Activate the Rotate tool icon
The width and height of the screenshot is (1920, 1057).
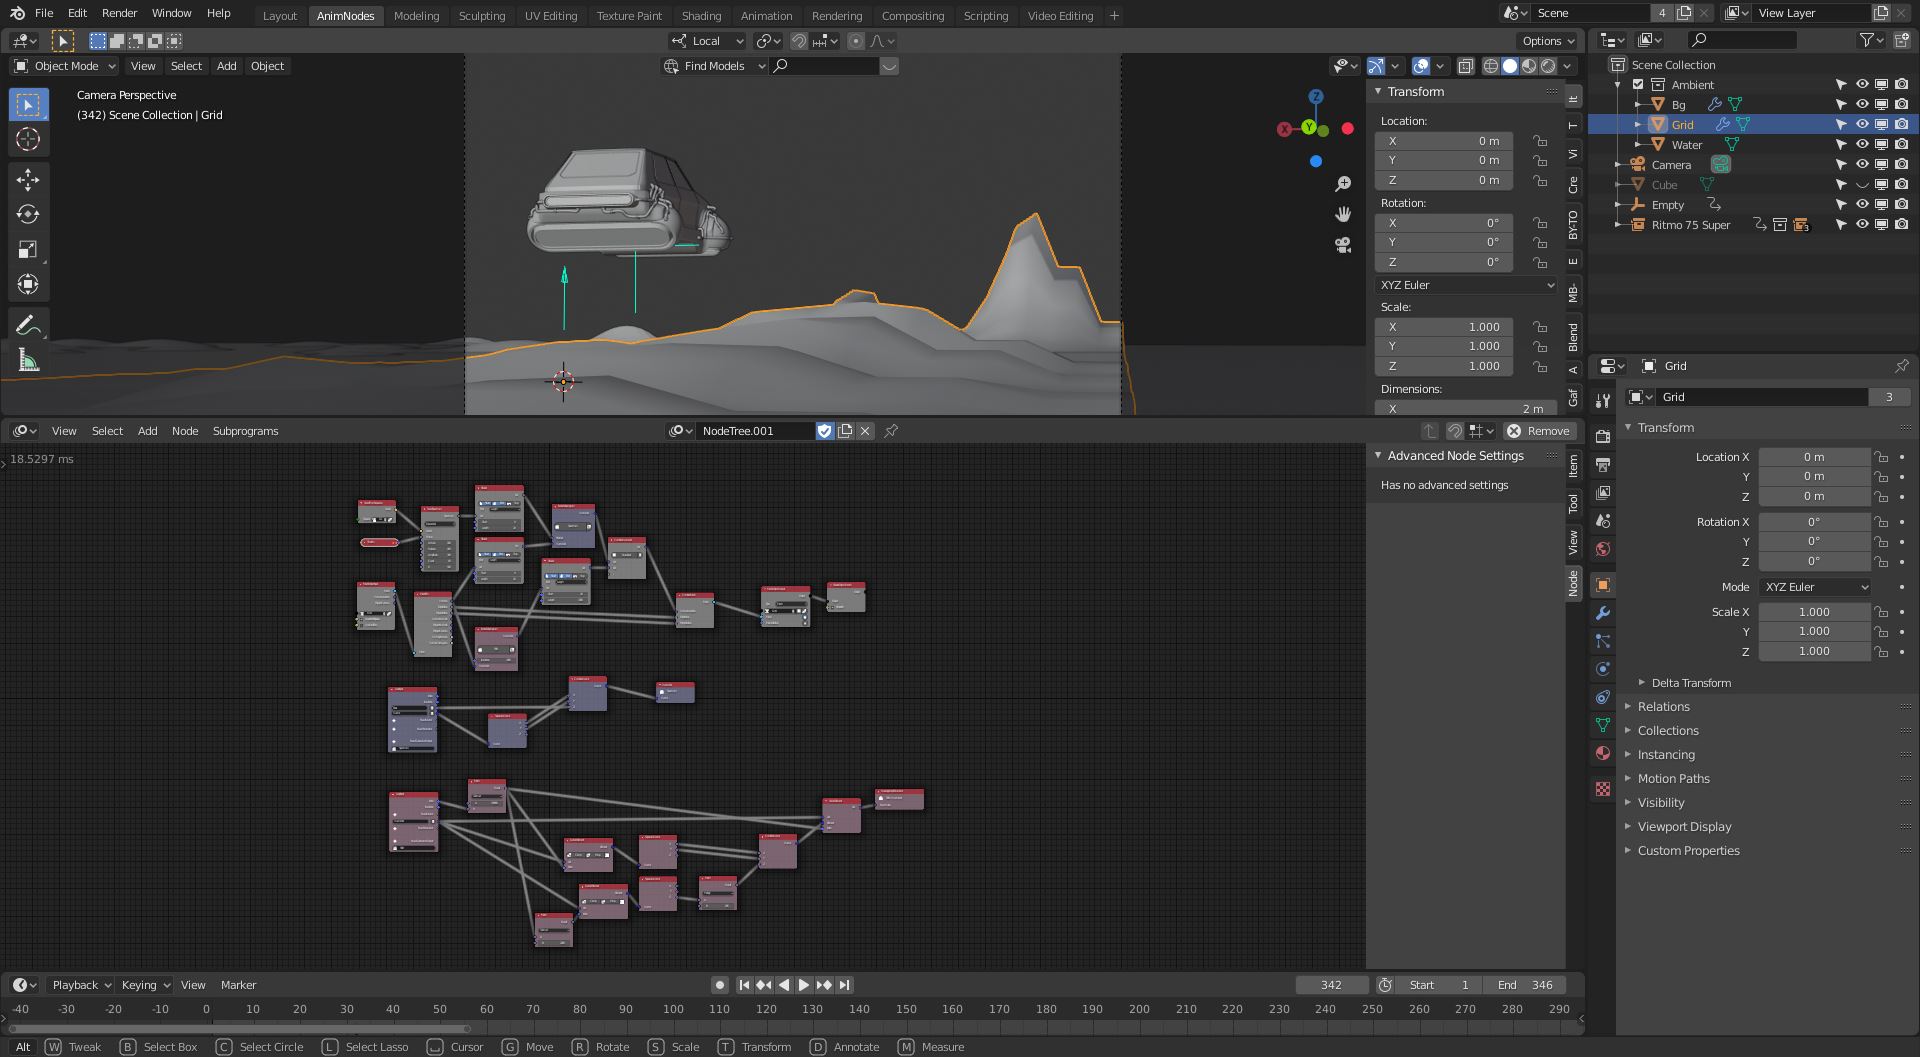pyautogui.click(x=28, y=214)
